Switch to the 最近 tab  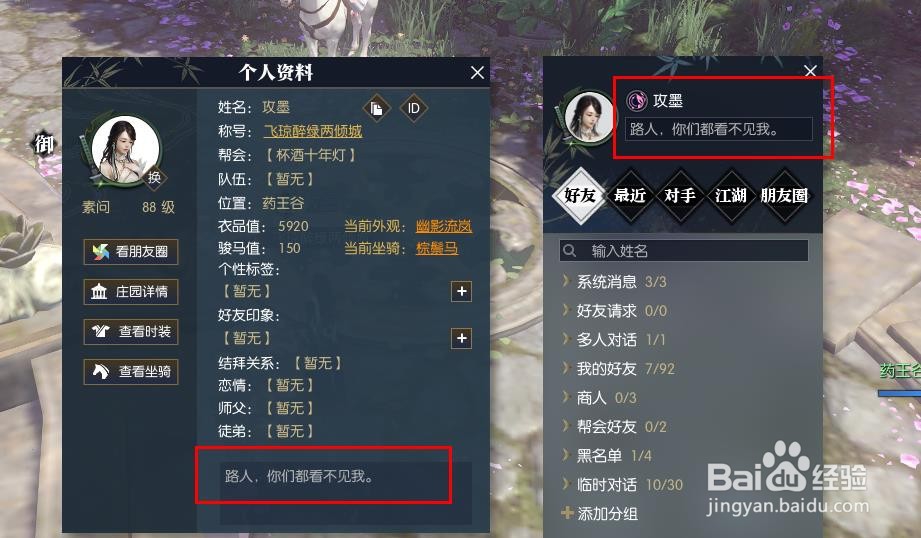(x=630, y=196)
